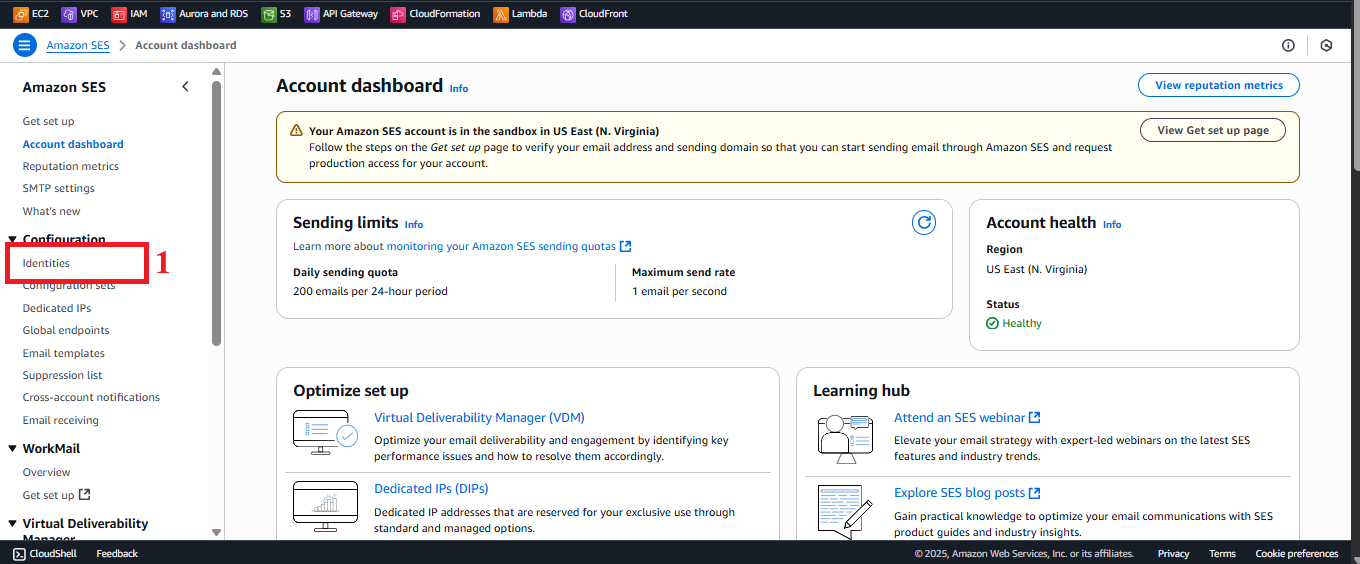The width and height of the screenshot is (1360, 564).
Task: Click the 'US East (N. Virginia)' region value
Action: (1036, 269)
